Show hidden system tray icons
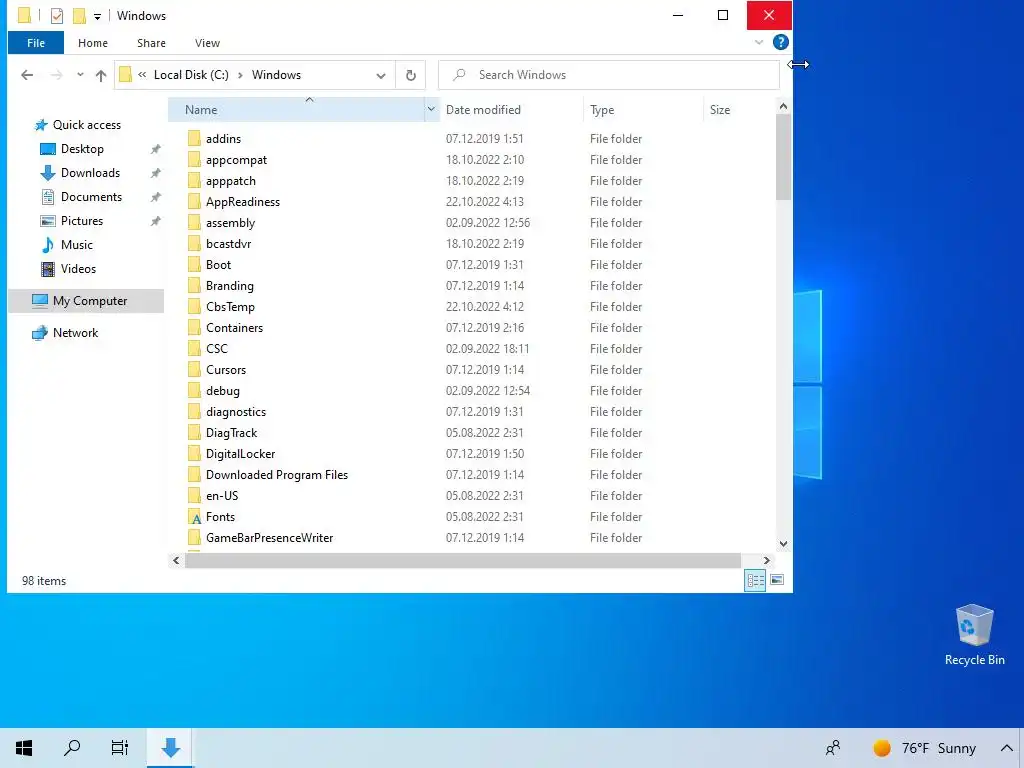Viewport: 1024px width, 768px height. coord(1006,748)
